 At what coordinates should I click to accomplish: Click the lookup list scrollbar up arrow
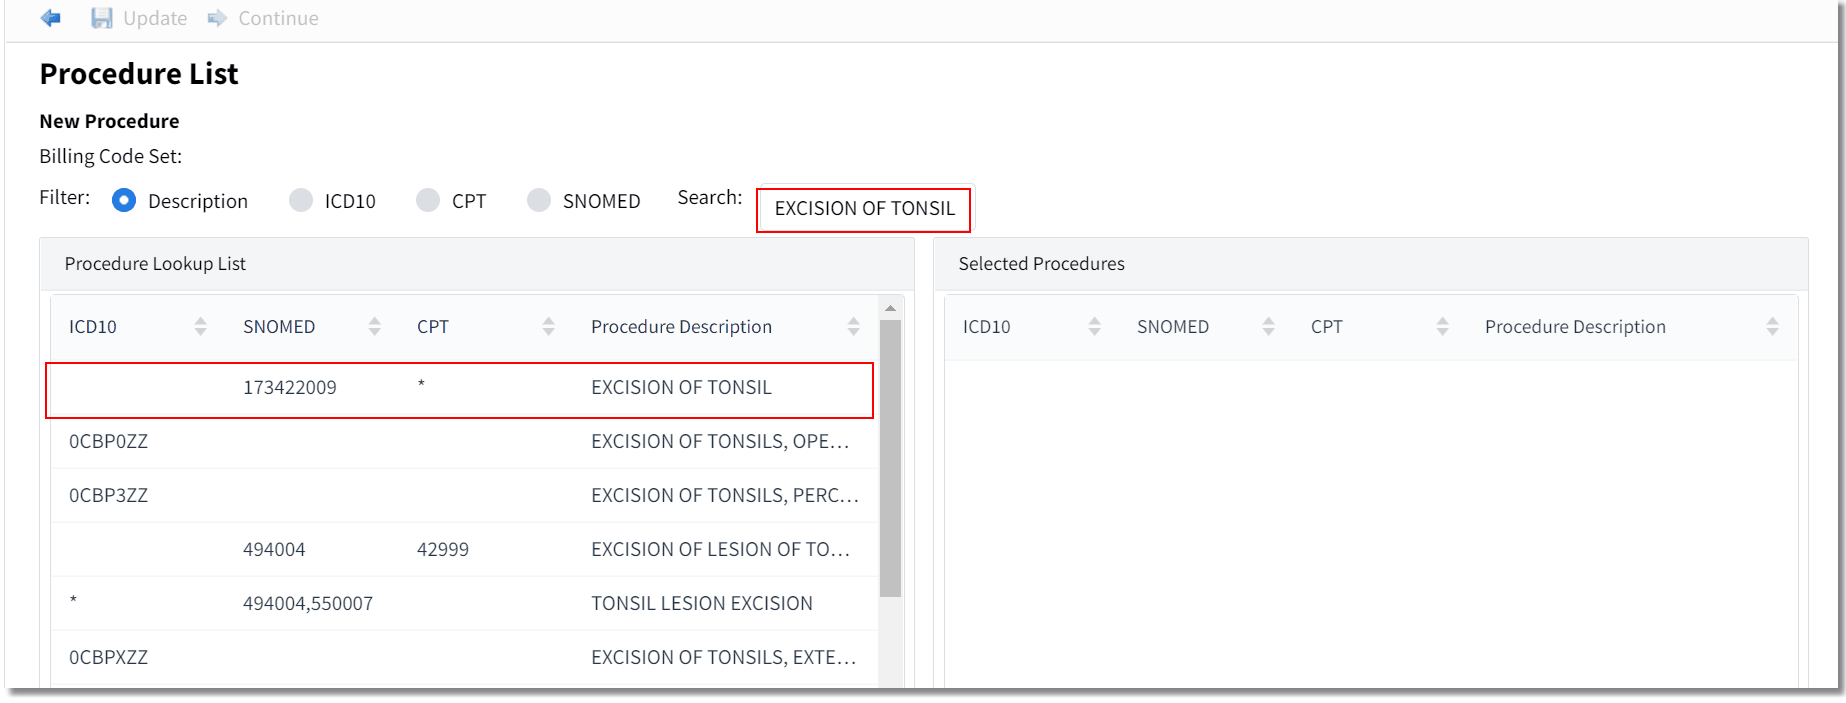(890, 308)
